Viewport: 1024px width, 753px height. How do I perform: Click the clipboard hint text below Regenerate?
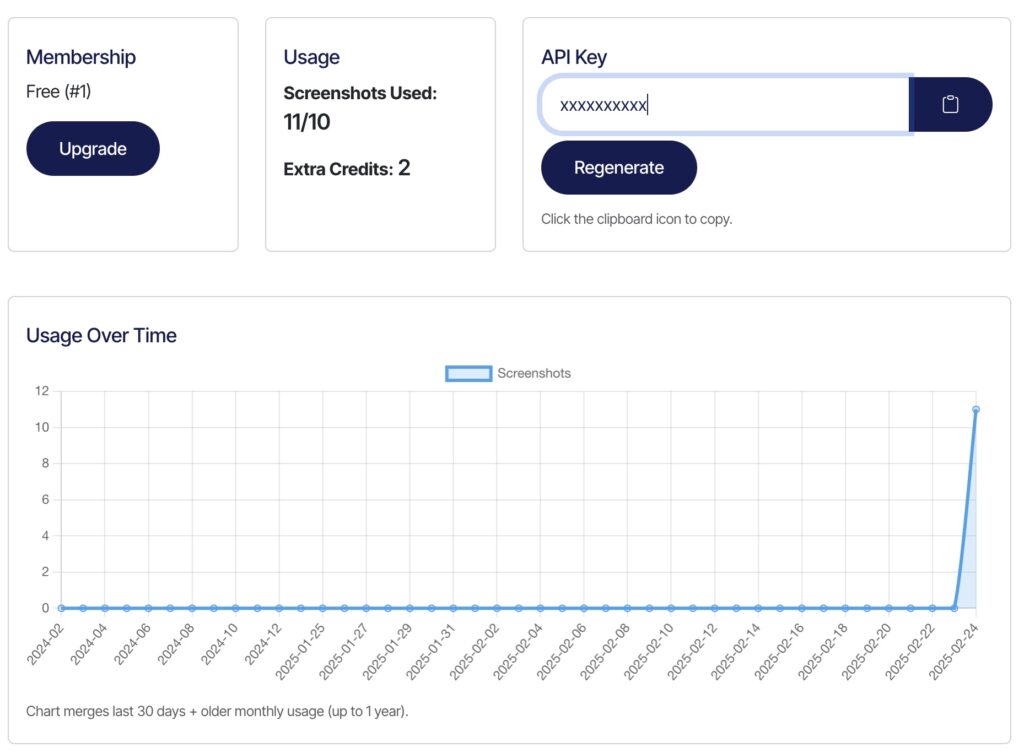(x=636, y=218)
